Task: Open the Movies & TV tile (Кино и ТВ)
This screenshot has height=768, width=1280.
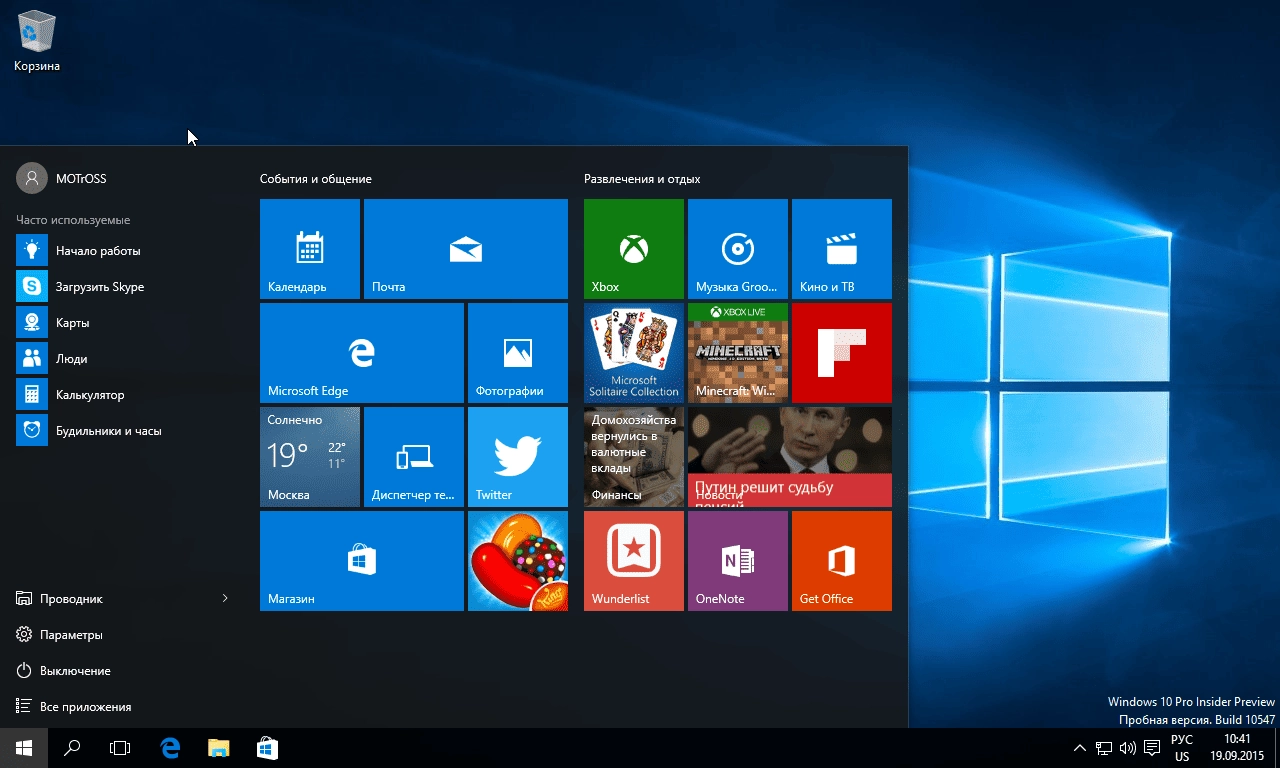Action: pyautogui.click(x=842, y=249)
